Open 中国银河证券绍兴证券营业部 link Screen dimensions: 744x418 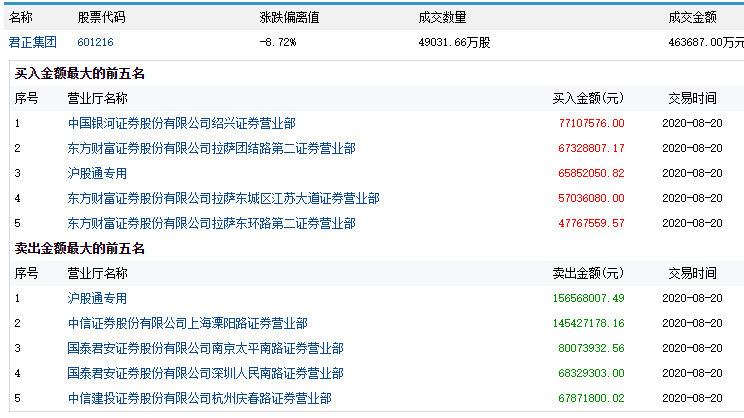coord(182,123)
